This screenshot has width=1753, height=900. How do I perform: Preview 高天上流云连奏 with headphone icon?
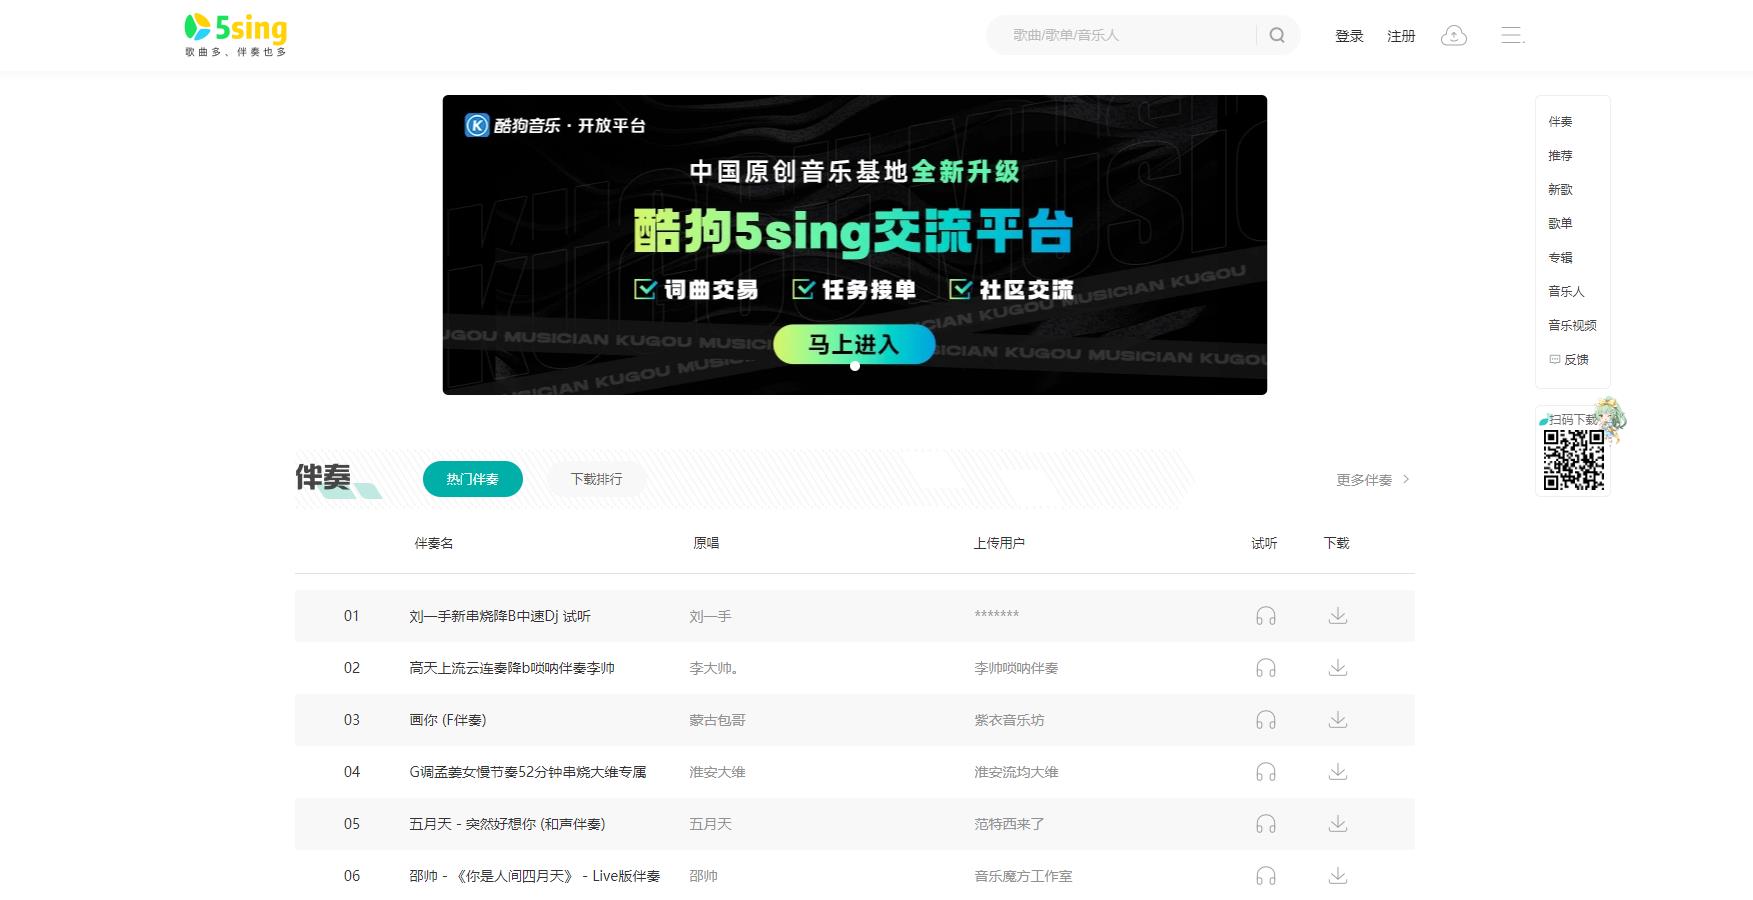click(x=1266, y=668)
